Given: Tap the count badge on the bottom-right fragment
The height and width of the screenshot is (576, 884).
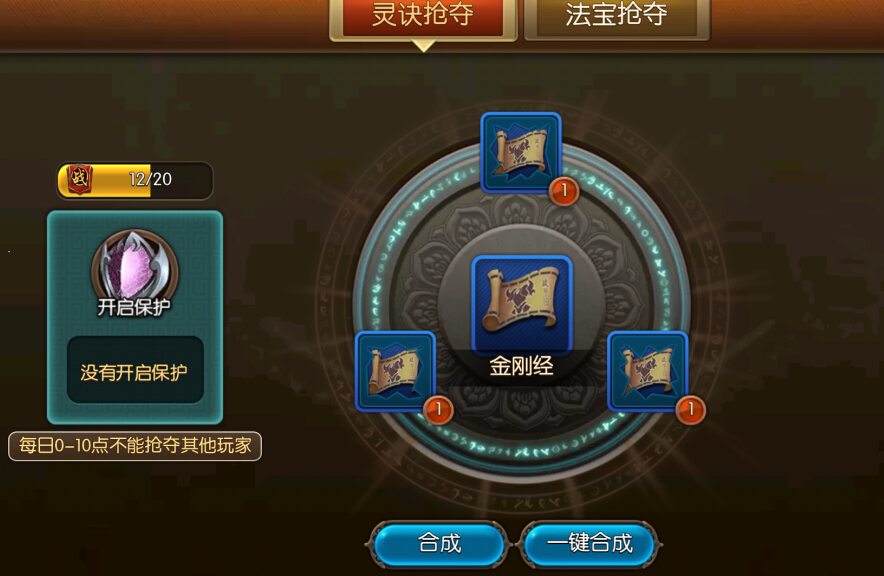Looking at the screenshot, I should point(691,410).
